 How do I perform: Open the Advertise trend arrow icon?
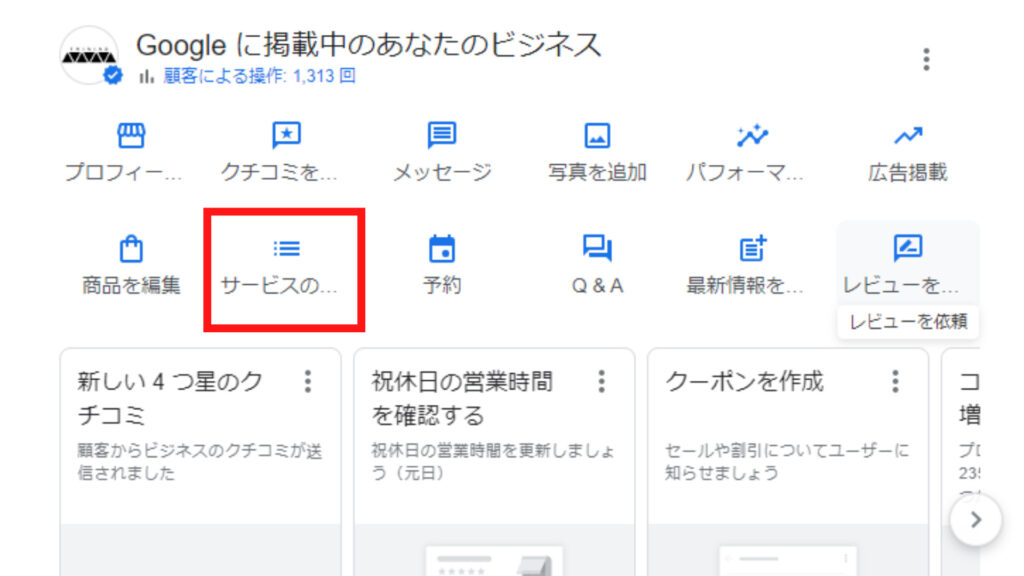point(908,135)
